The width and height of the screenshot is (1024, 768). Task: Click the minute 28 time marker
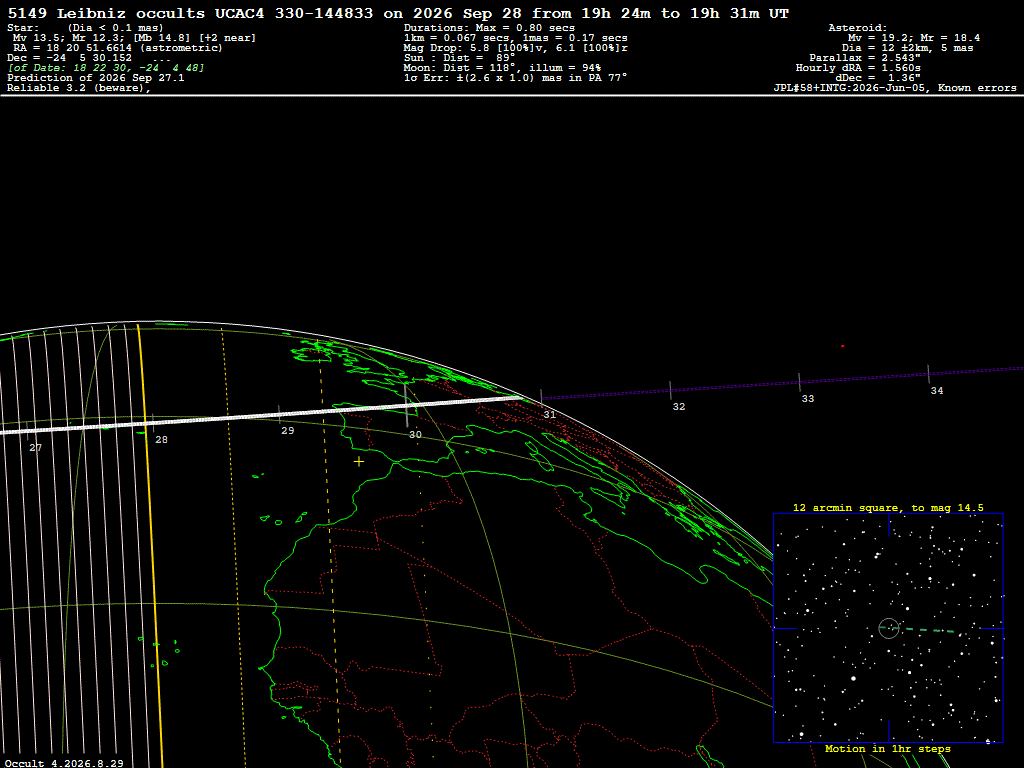click(161, 440)
